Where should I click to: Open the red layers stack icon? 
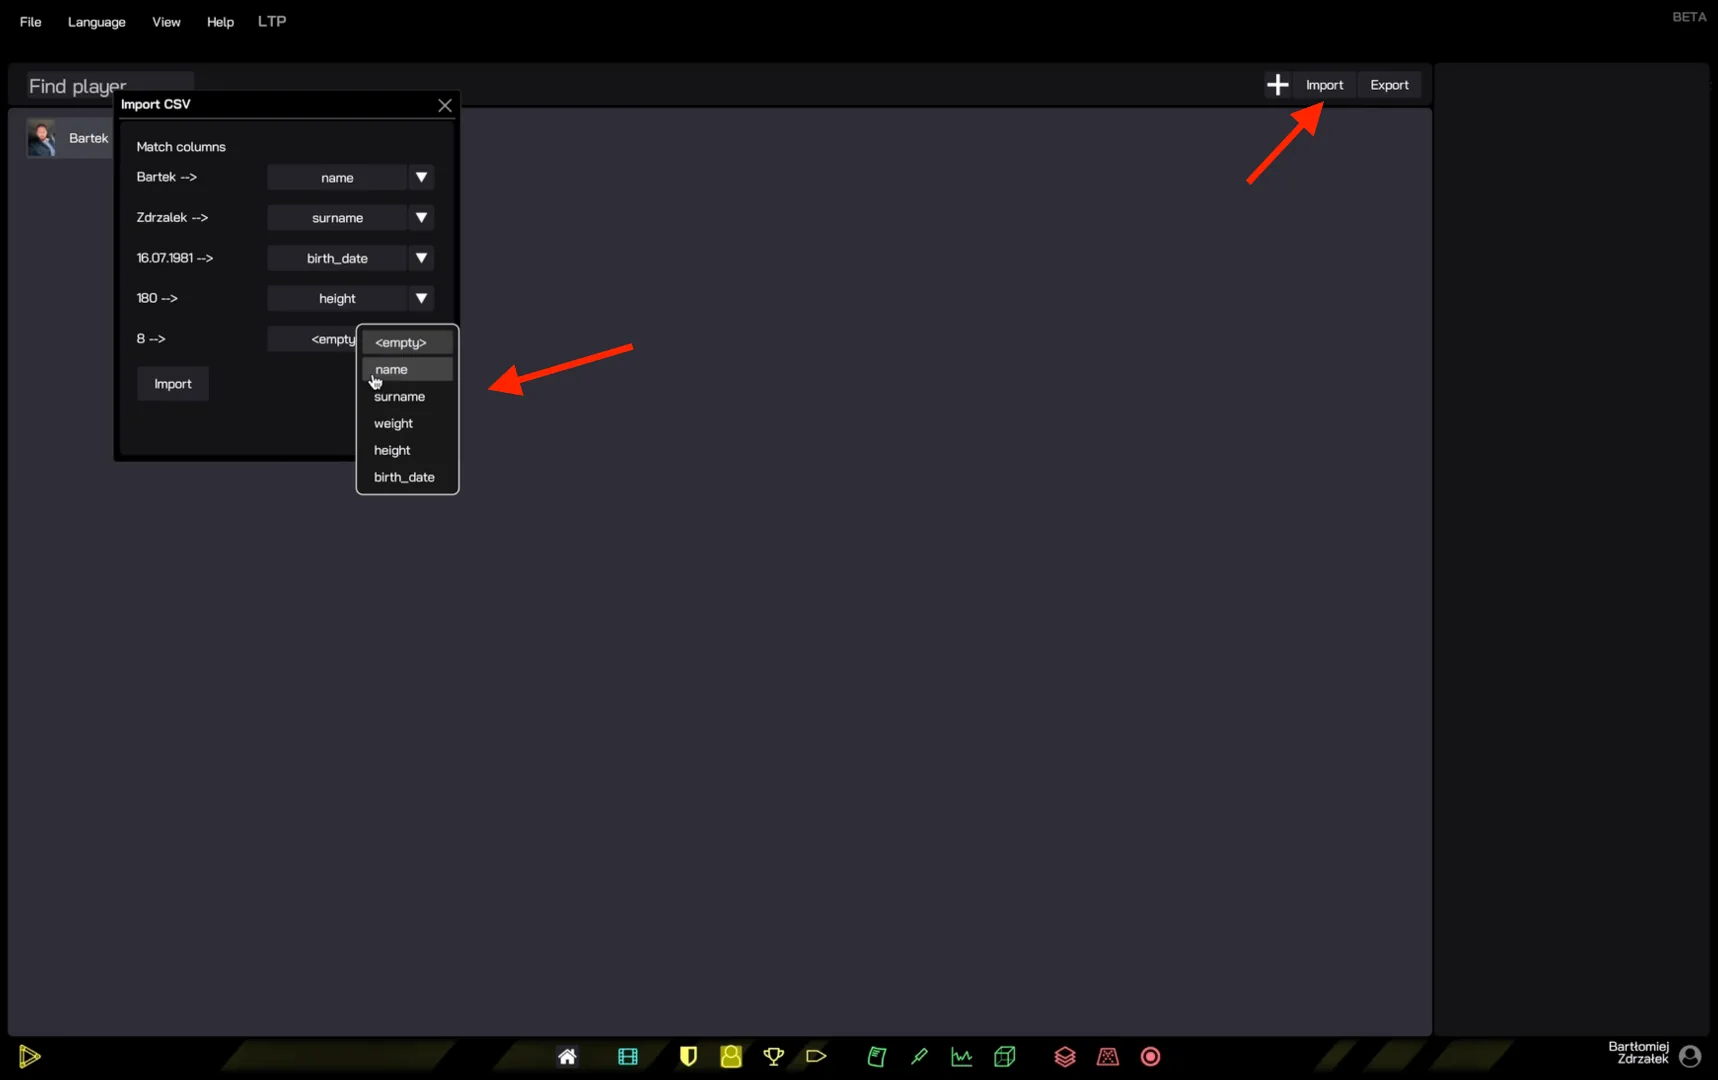tap(1065, 1057)
